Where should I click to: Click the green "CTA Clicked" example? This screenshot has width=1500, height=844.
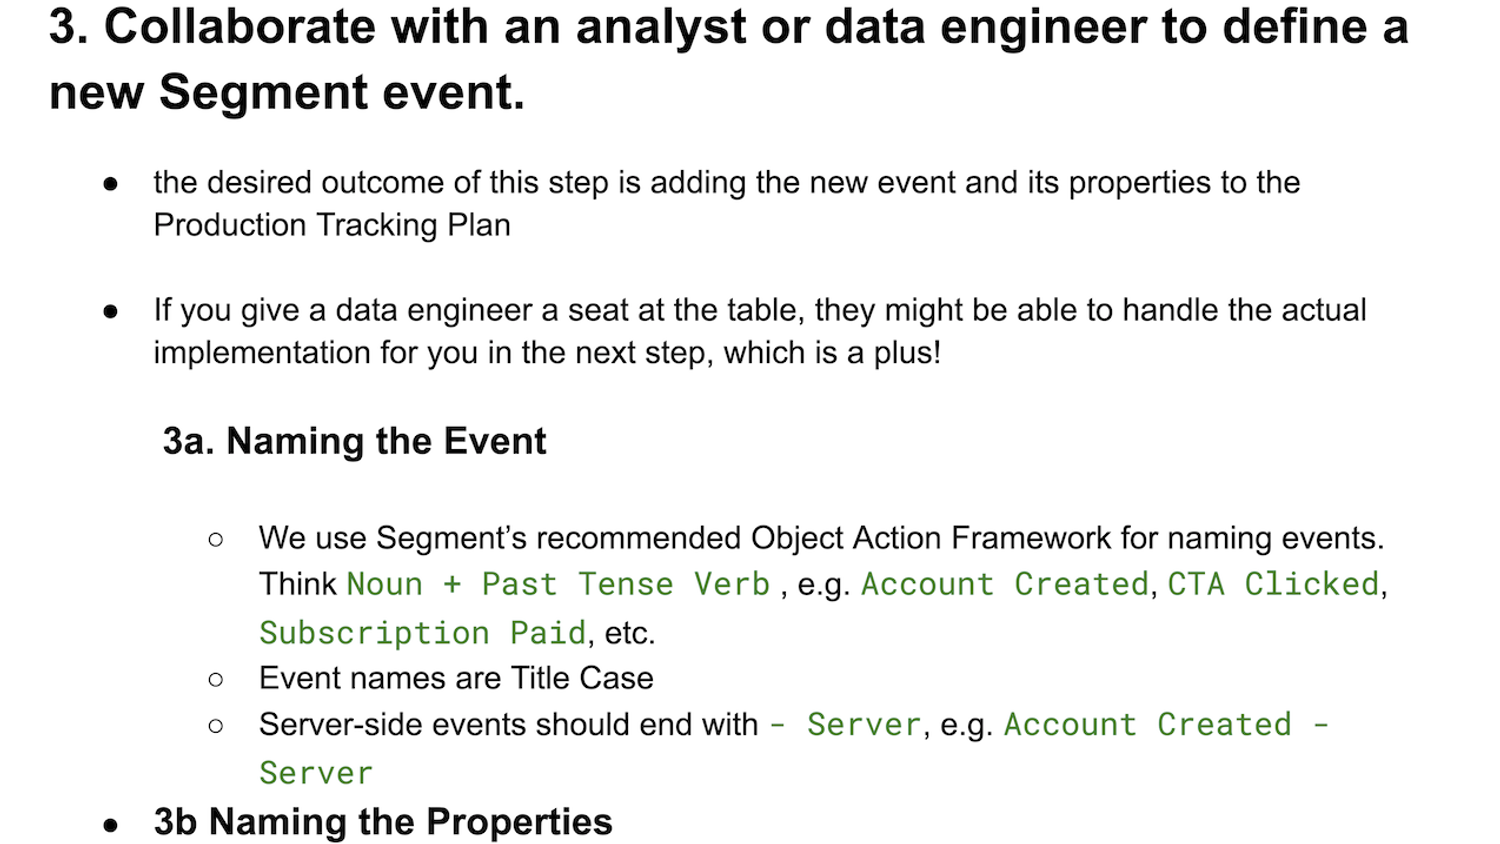pyautogui.click(x=1273, y=584)
